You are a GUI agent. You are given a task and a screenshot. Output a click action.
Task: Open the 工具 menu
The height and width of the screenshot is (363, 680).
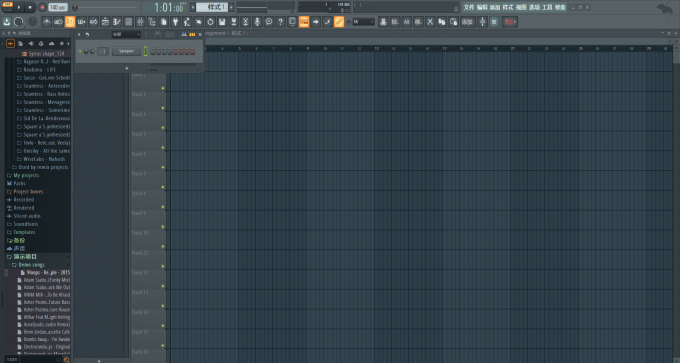[547, 7]
